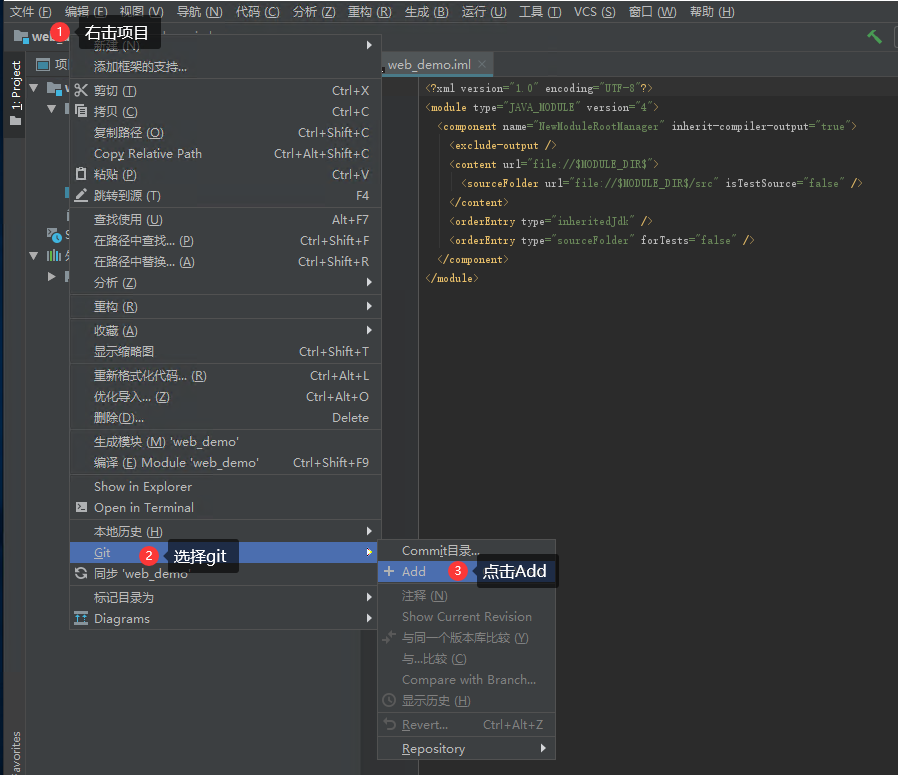Image resolution: width=898 pixels, height=775 pixels.
Task: Click the green build hammer icon
Action: tap(874, 37)
